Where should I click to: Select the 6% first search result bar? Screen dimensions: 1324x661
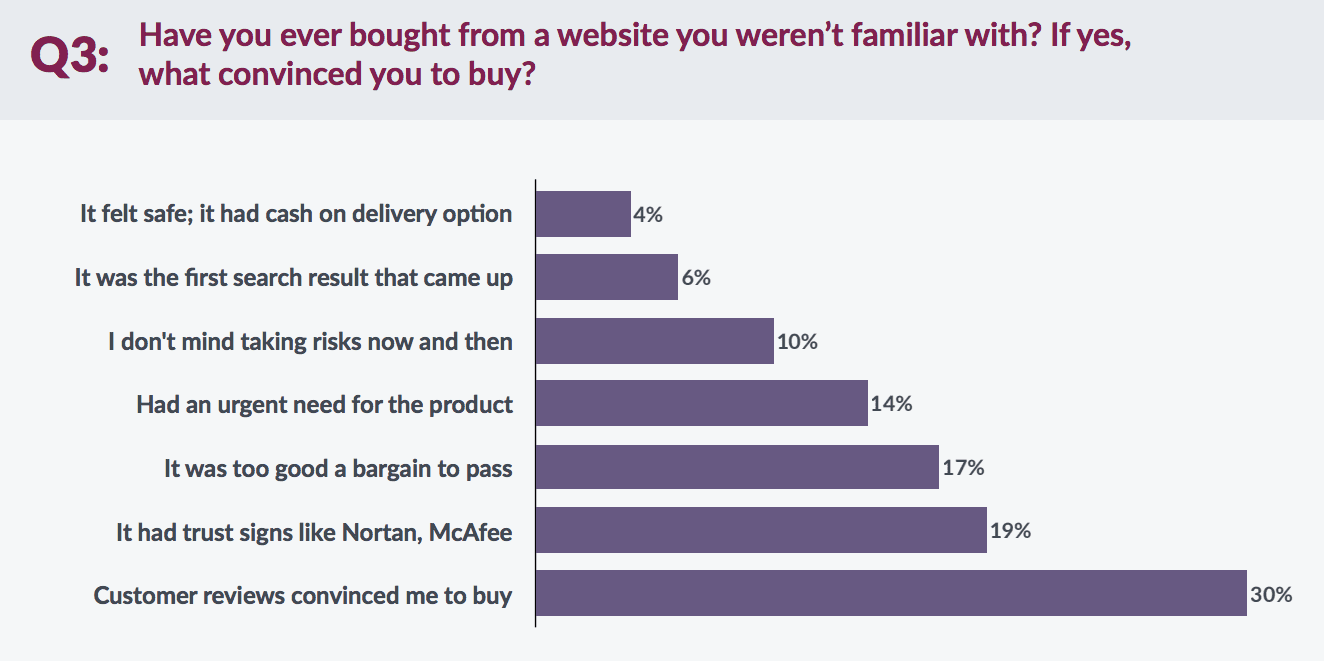point(607,277)
